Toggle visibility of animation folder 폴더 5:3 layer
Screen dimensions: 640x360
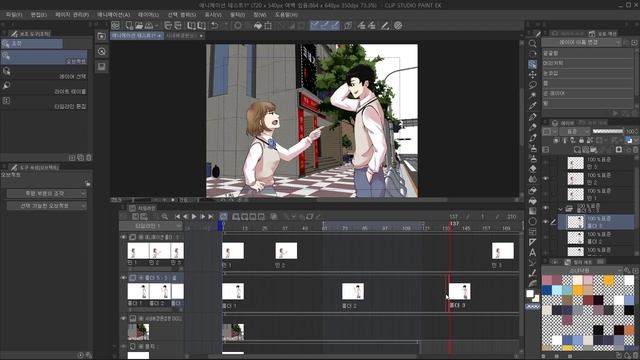[x=546, y=208]
